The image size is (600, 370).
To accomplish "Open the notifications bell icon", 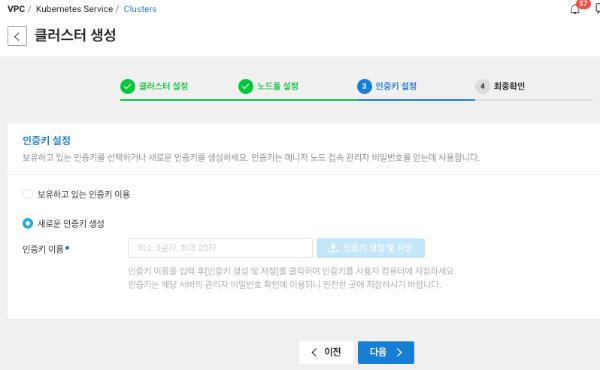I will 574,9.
